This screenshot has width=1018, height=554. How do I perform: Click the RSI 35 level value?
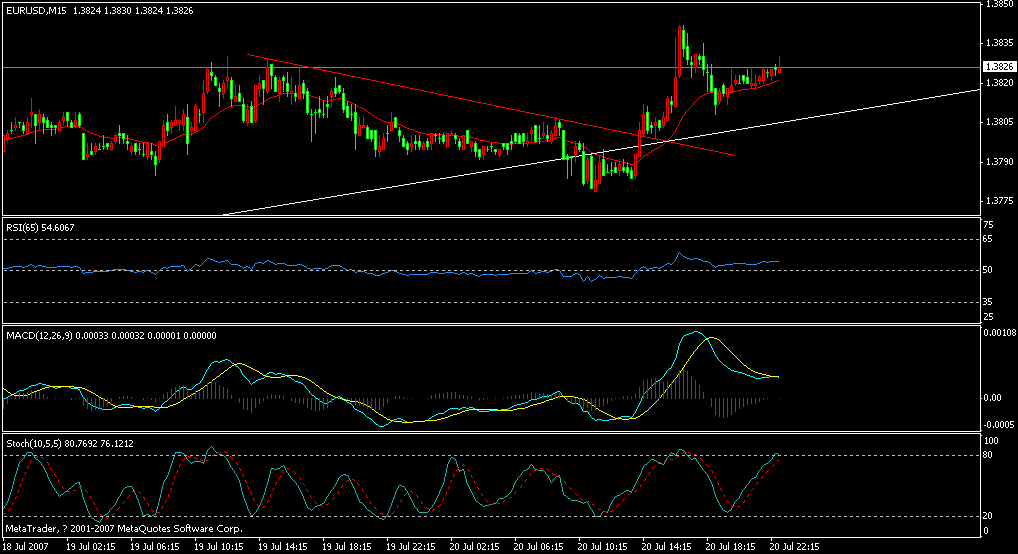click(x=987, y=302)
